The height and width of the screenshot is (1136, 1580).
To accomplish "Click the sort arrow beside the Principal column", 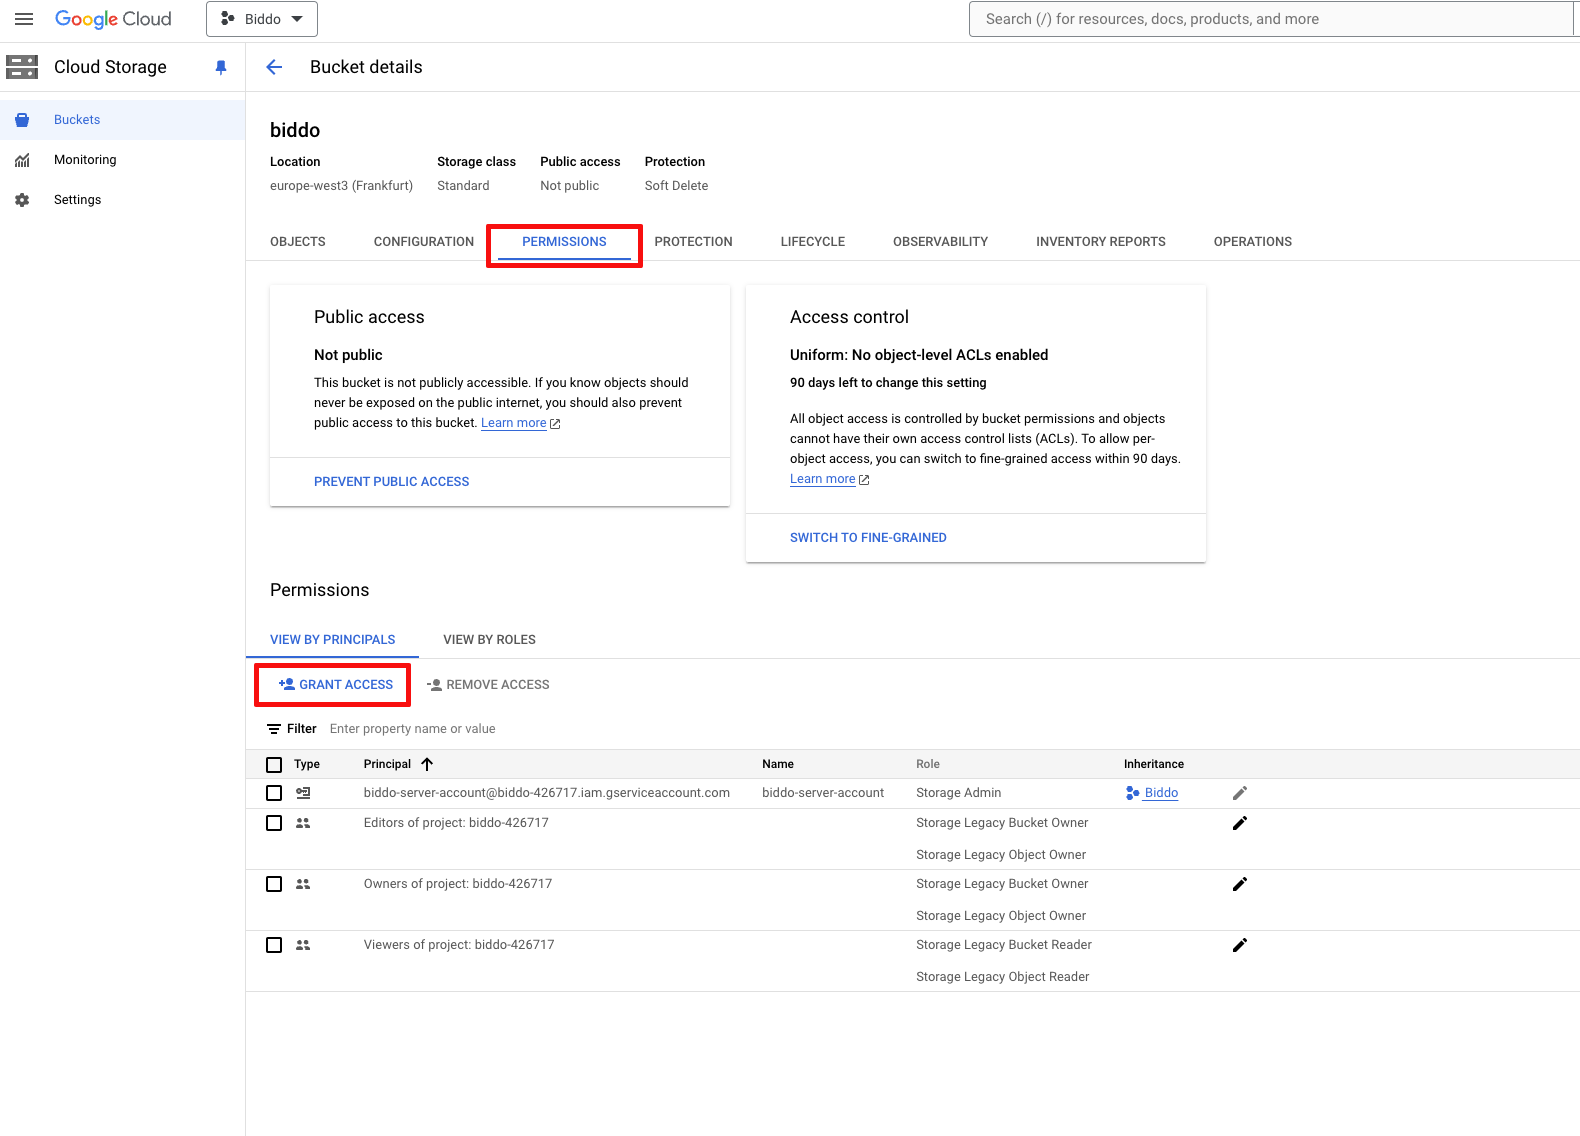I will 427,764.
